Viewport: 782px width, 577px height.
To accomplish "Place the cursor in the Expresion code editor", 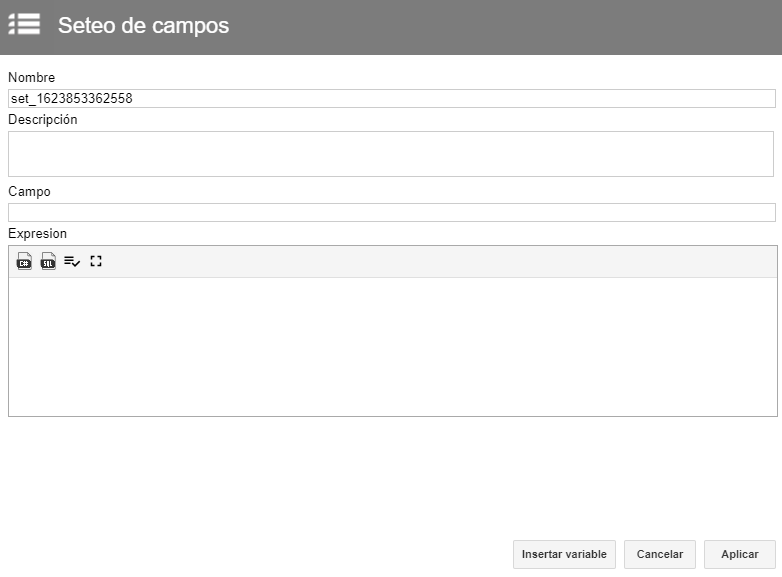I will 392,347.
